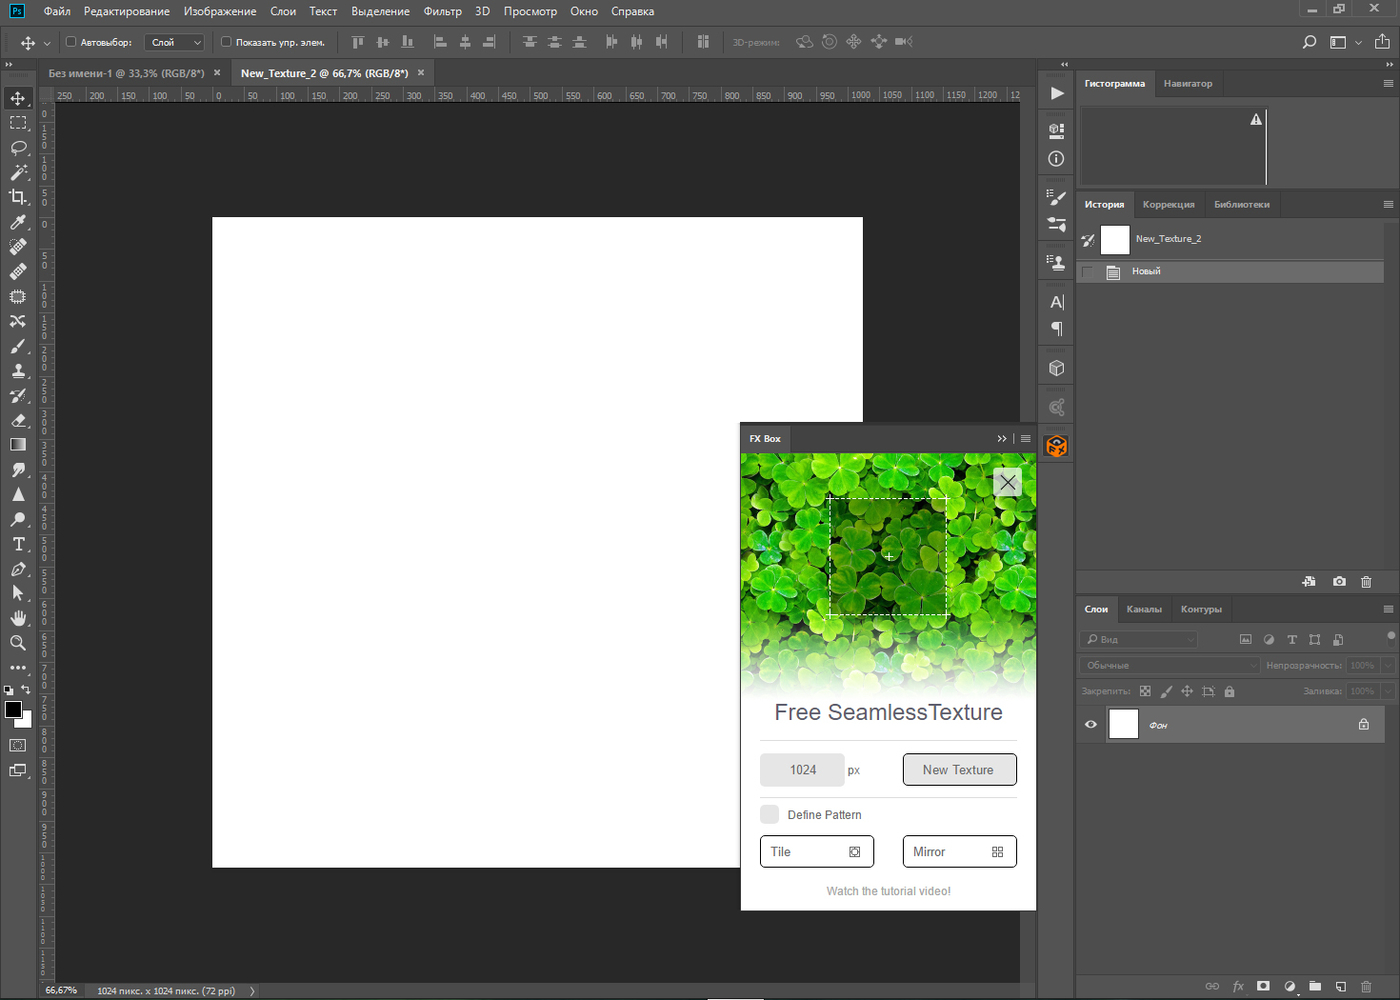Select the Brush tool
This screenshot has height=1000, width=1400.
coord(18,346)
